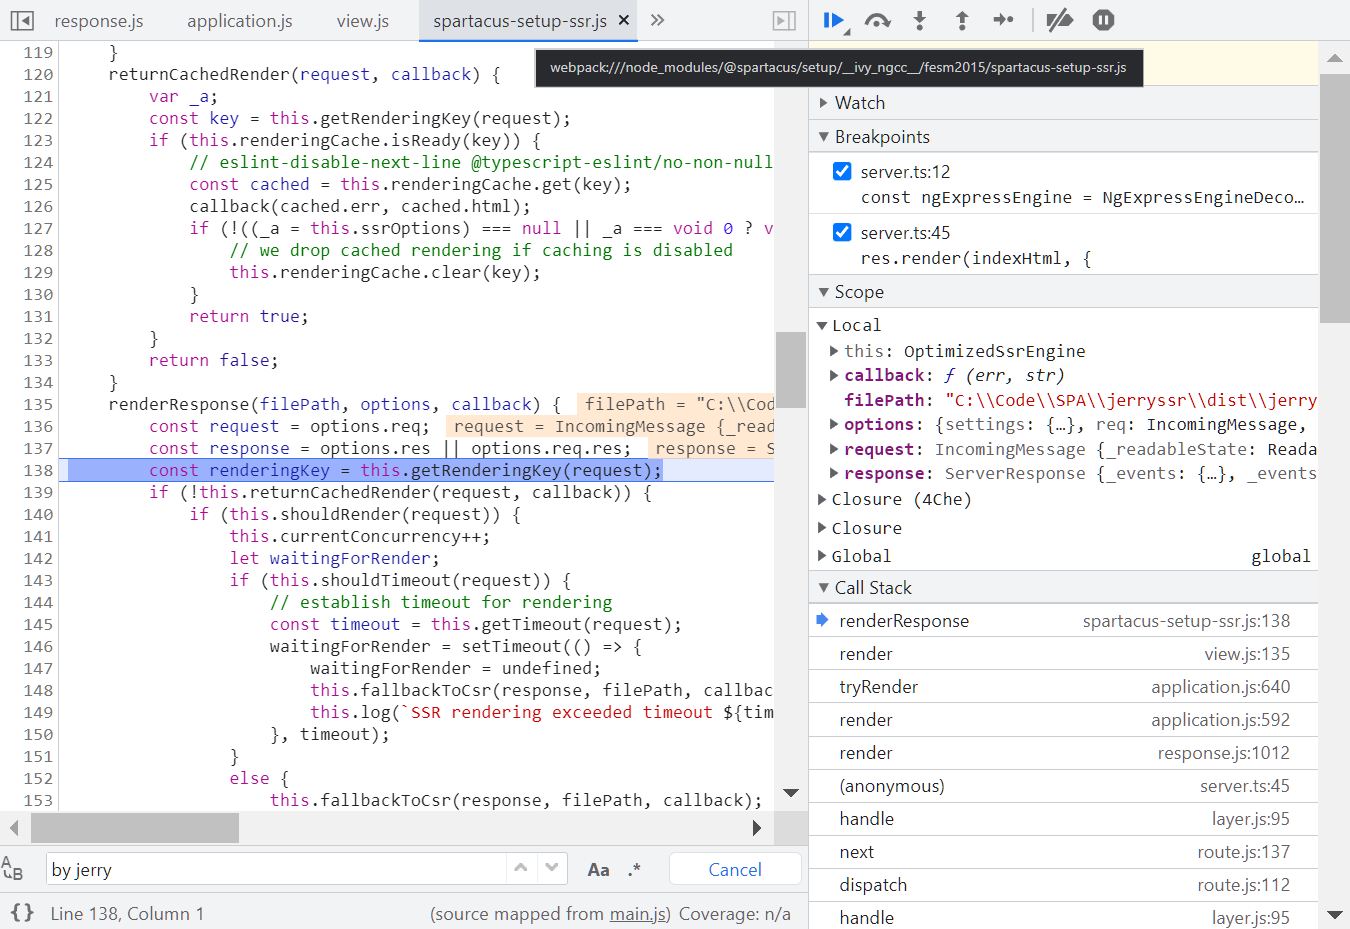Image resolution: width=1350 pixels, height=929 pixels.
Task: Toggle regular expression (.*) search
Action: [634, 870]
